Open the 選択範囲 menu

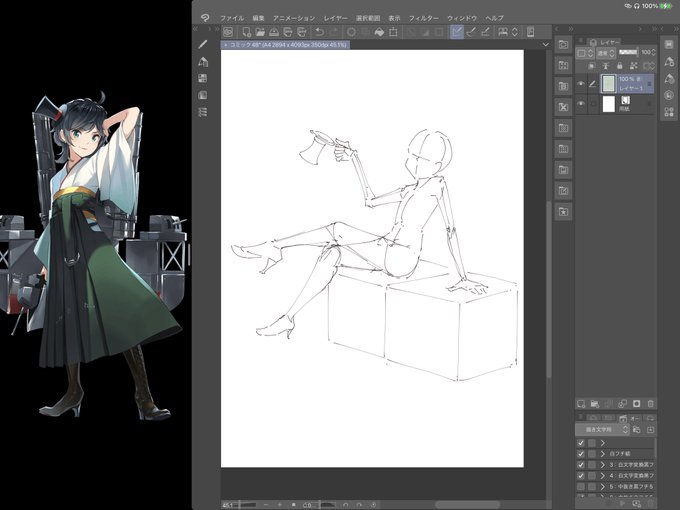click(x=368, y=18)
